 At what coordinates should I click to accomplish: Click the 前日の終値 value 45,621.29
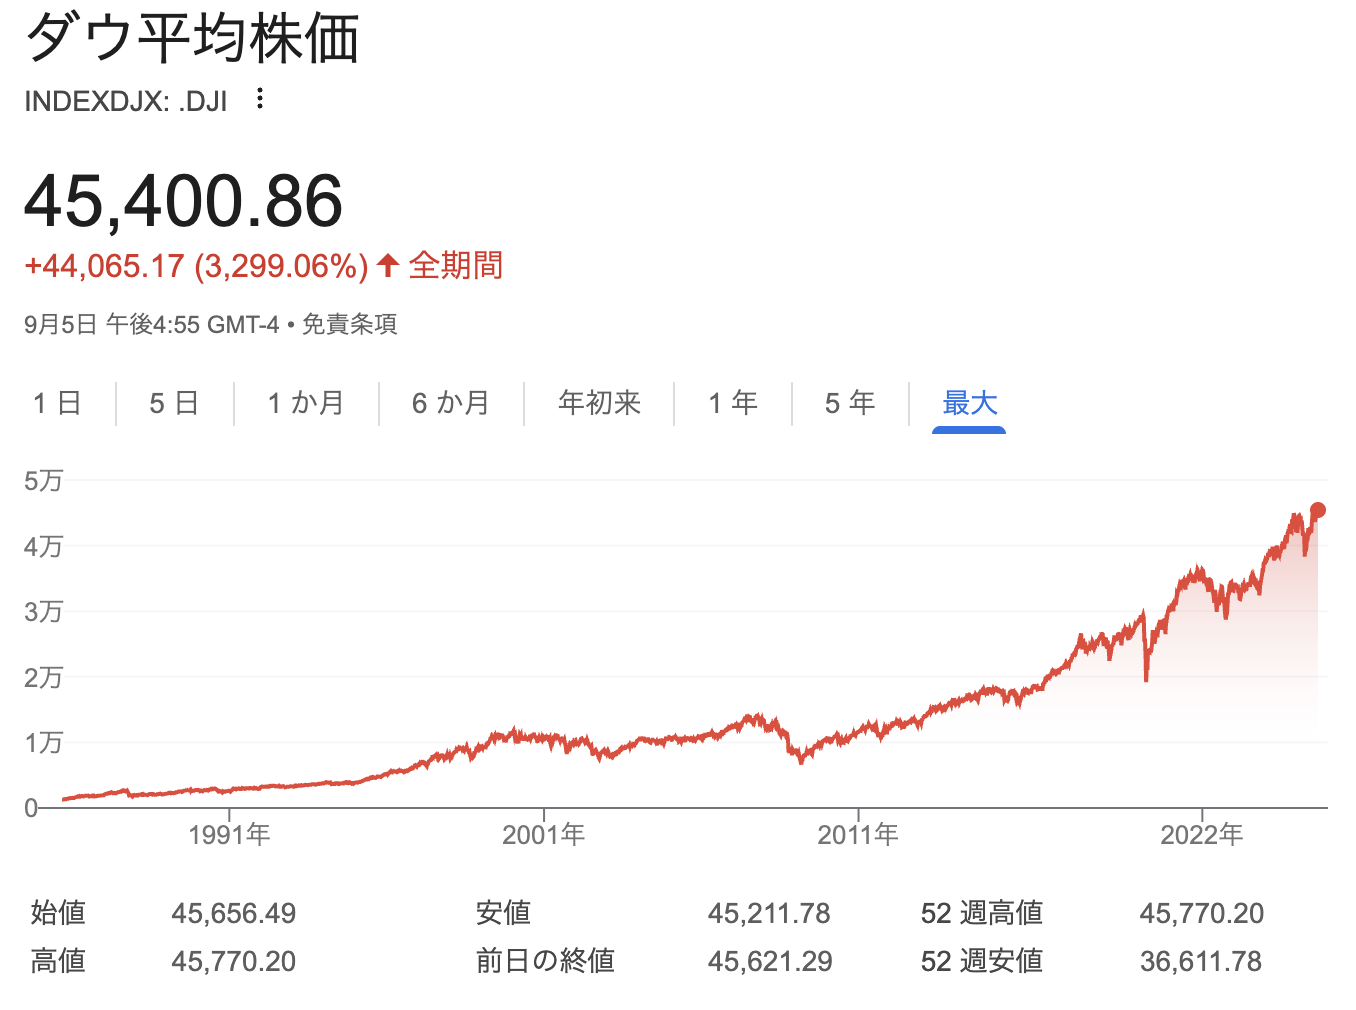point(770,961)
